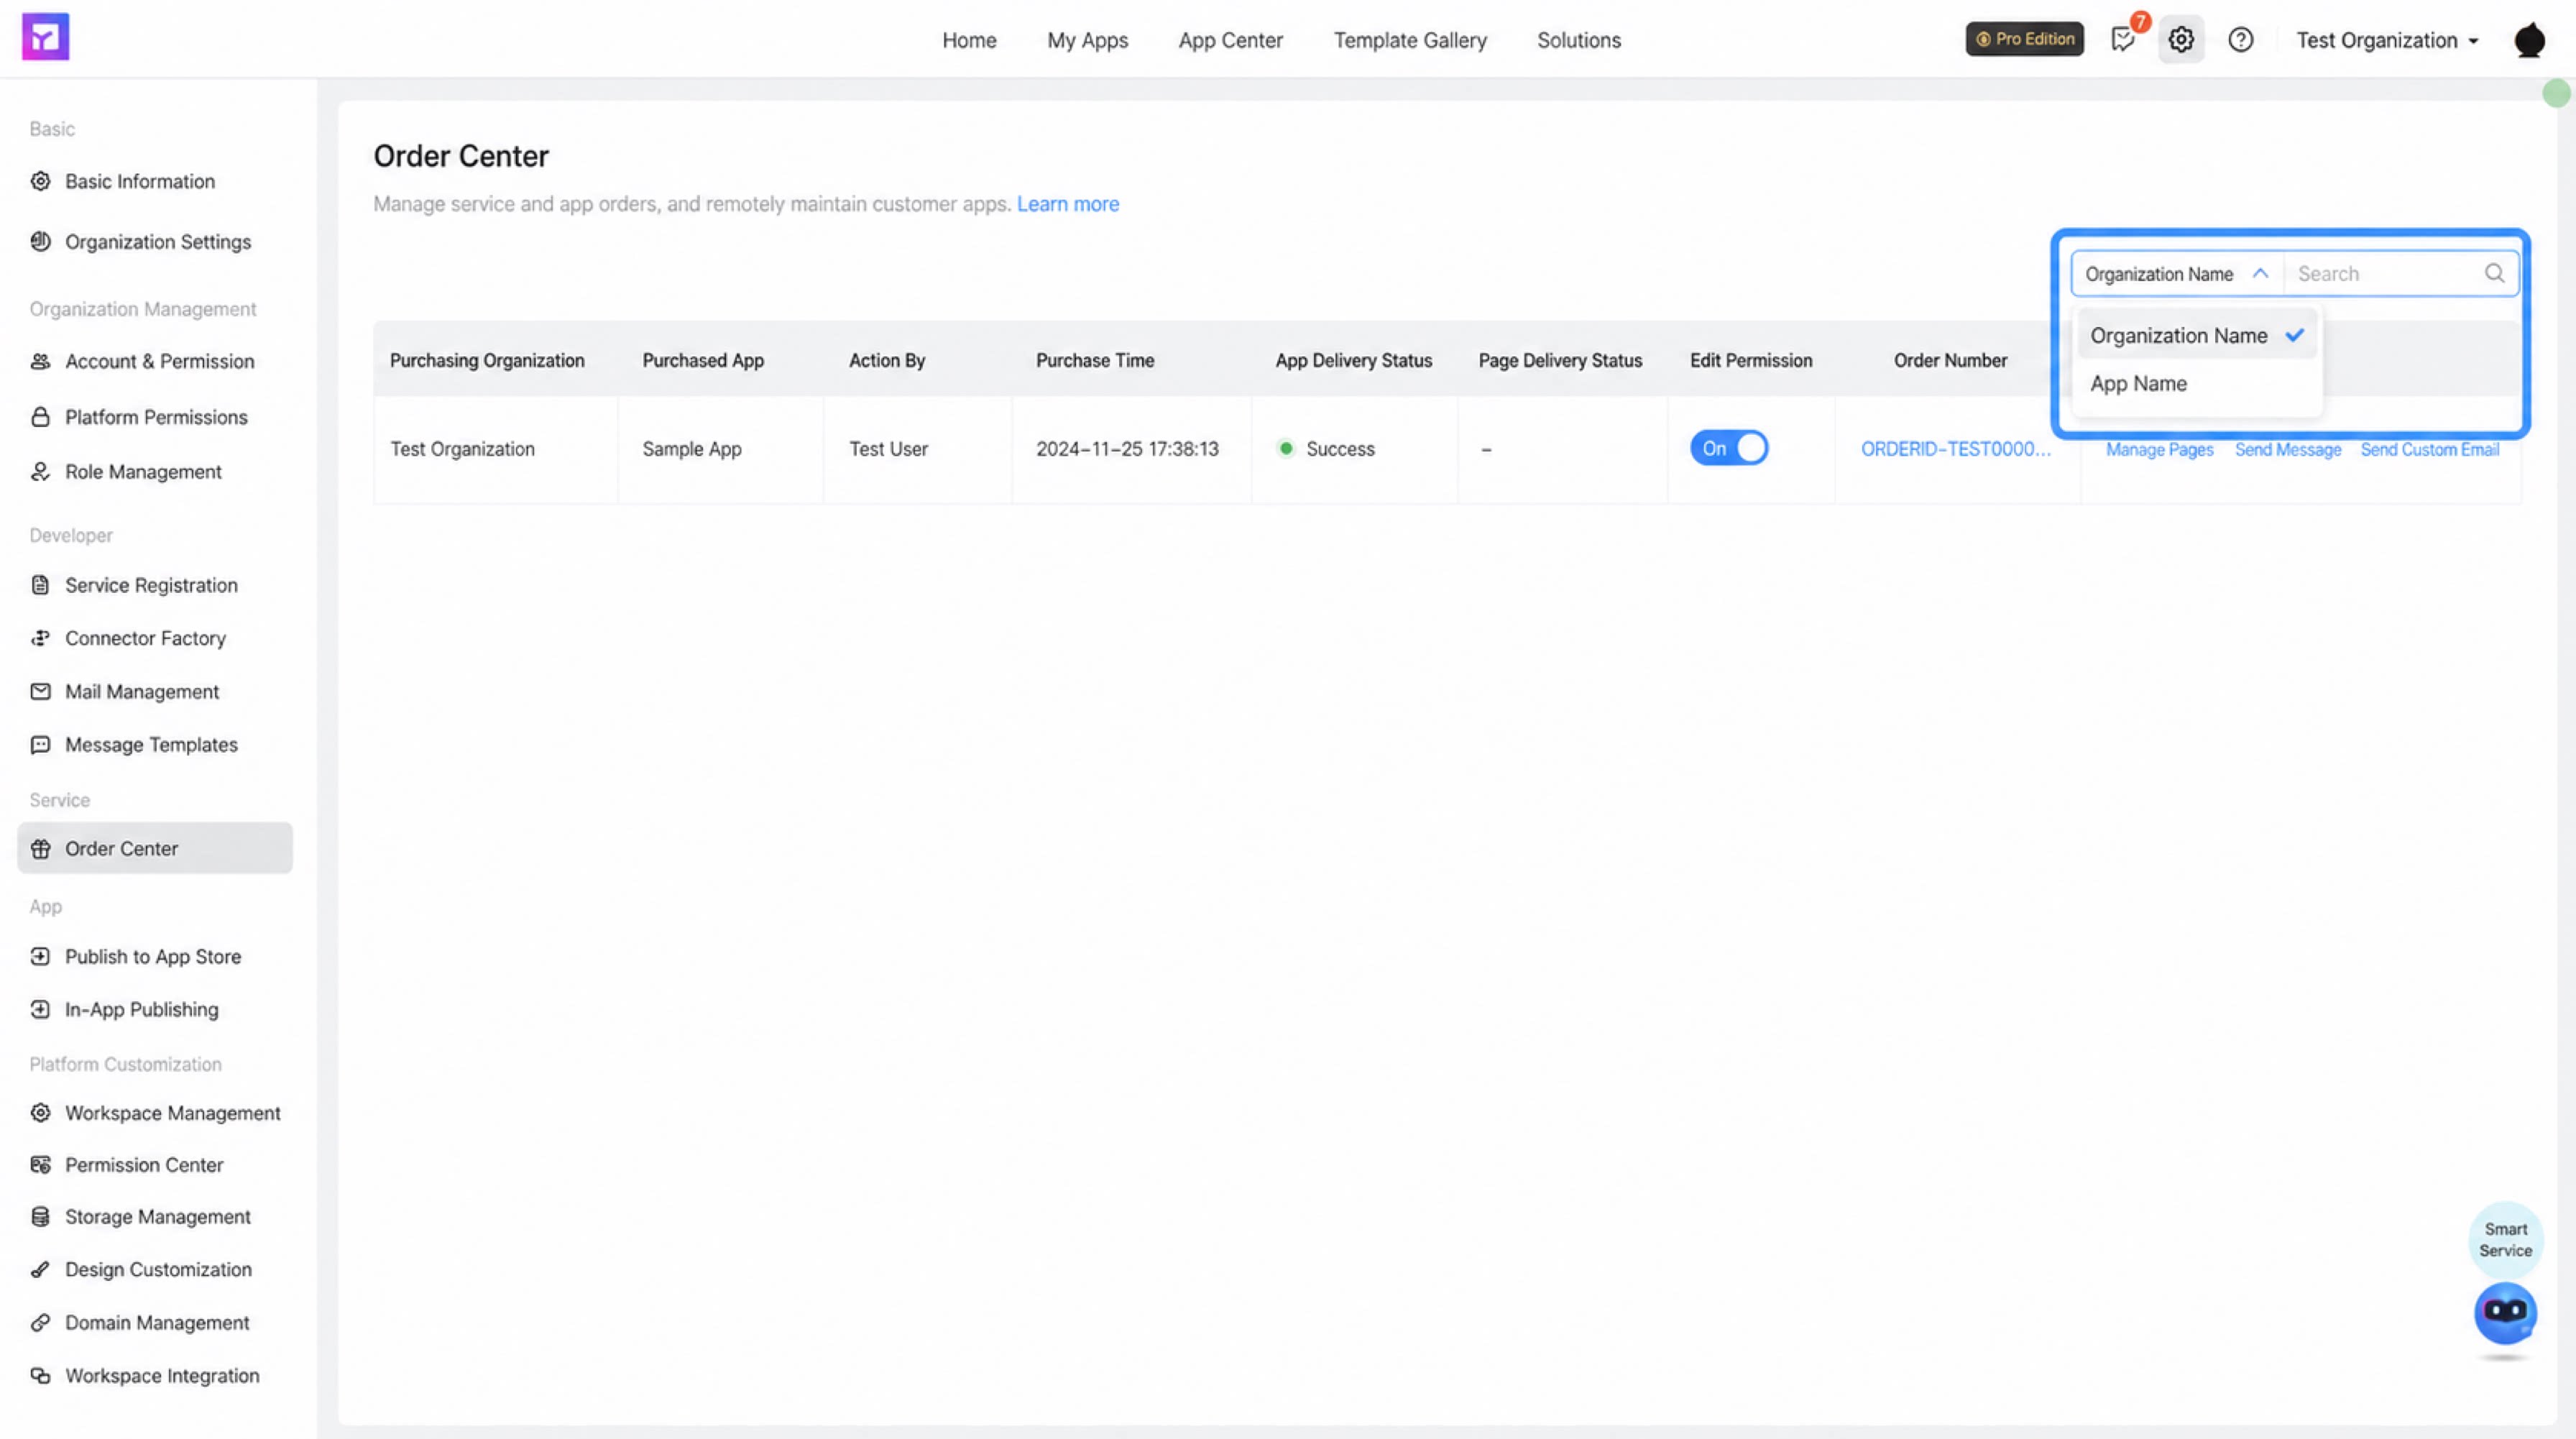Expand the Test Organization account switcher

click(2387, 40)
